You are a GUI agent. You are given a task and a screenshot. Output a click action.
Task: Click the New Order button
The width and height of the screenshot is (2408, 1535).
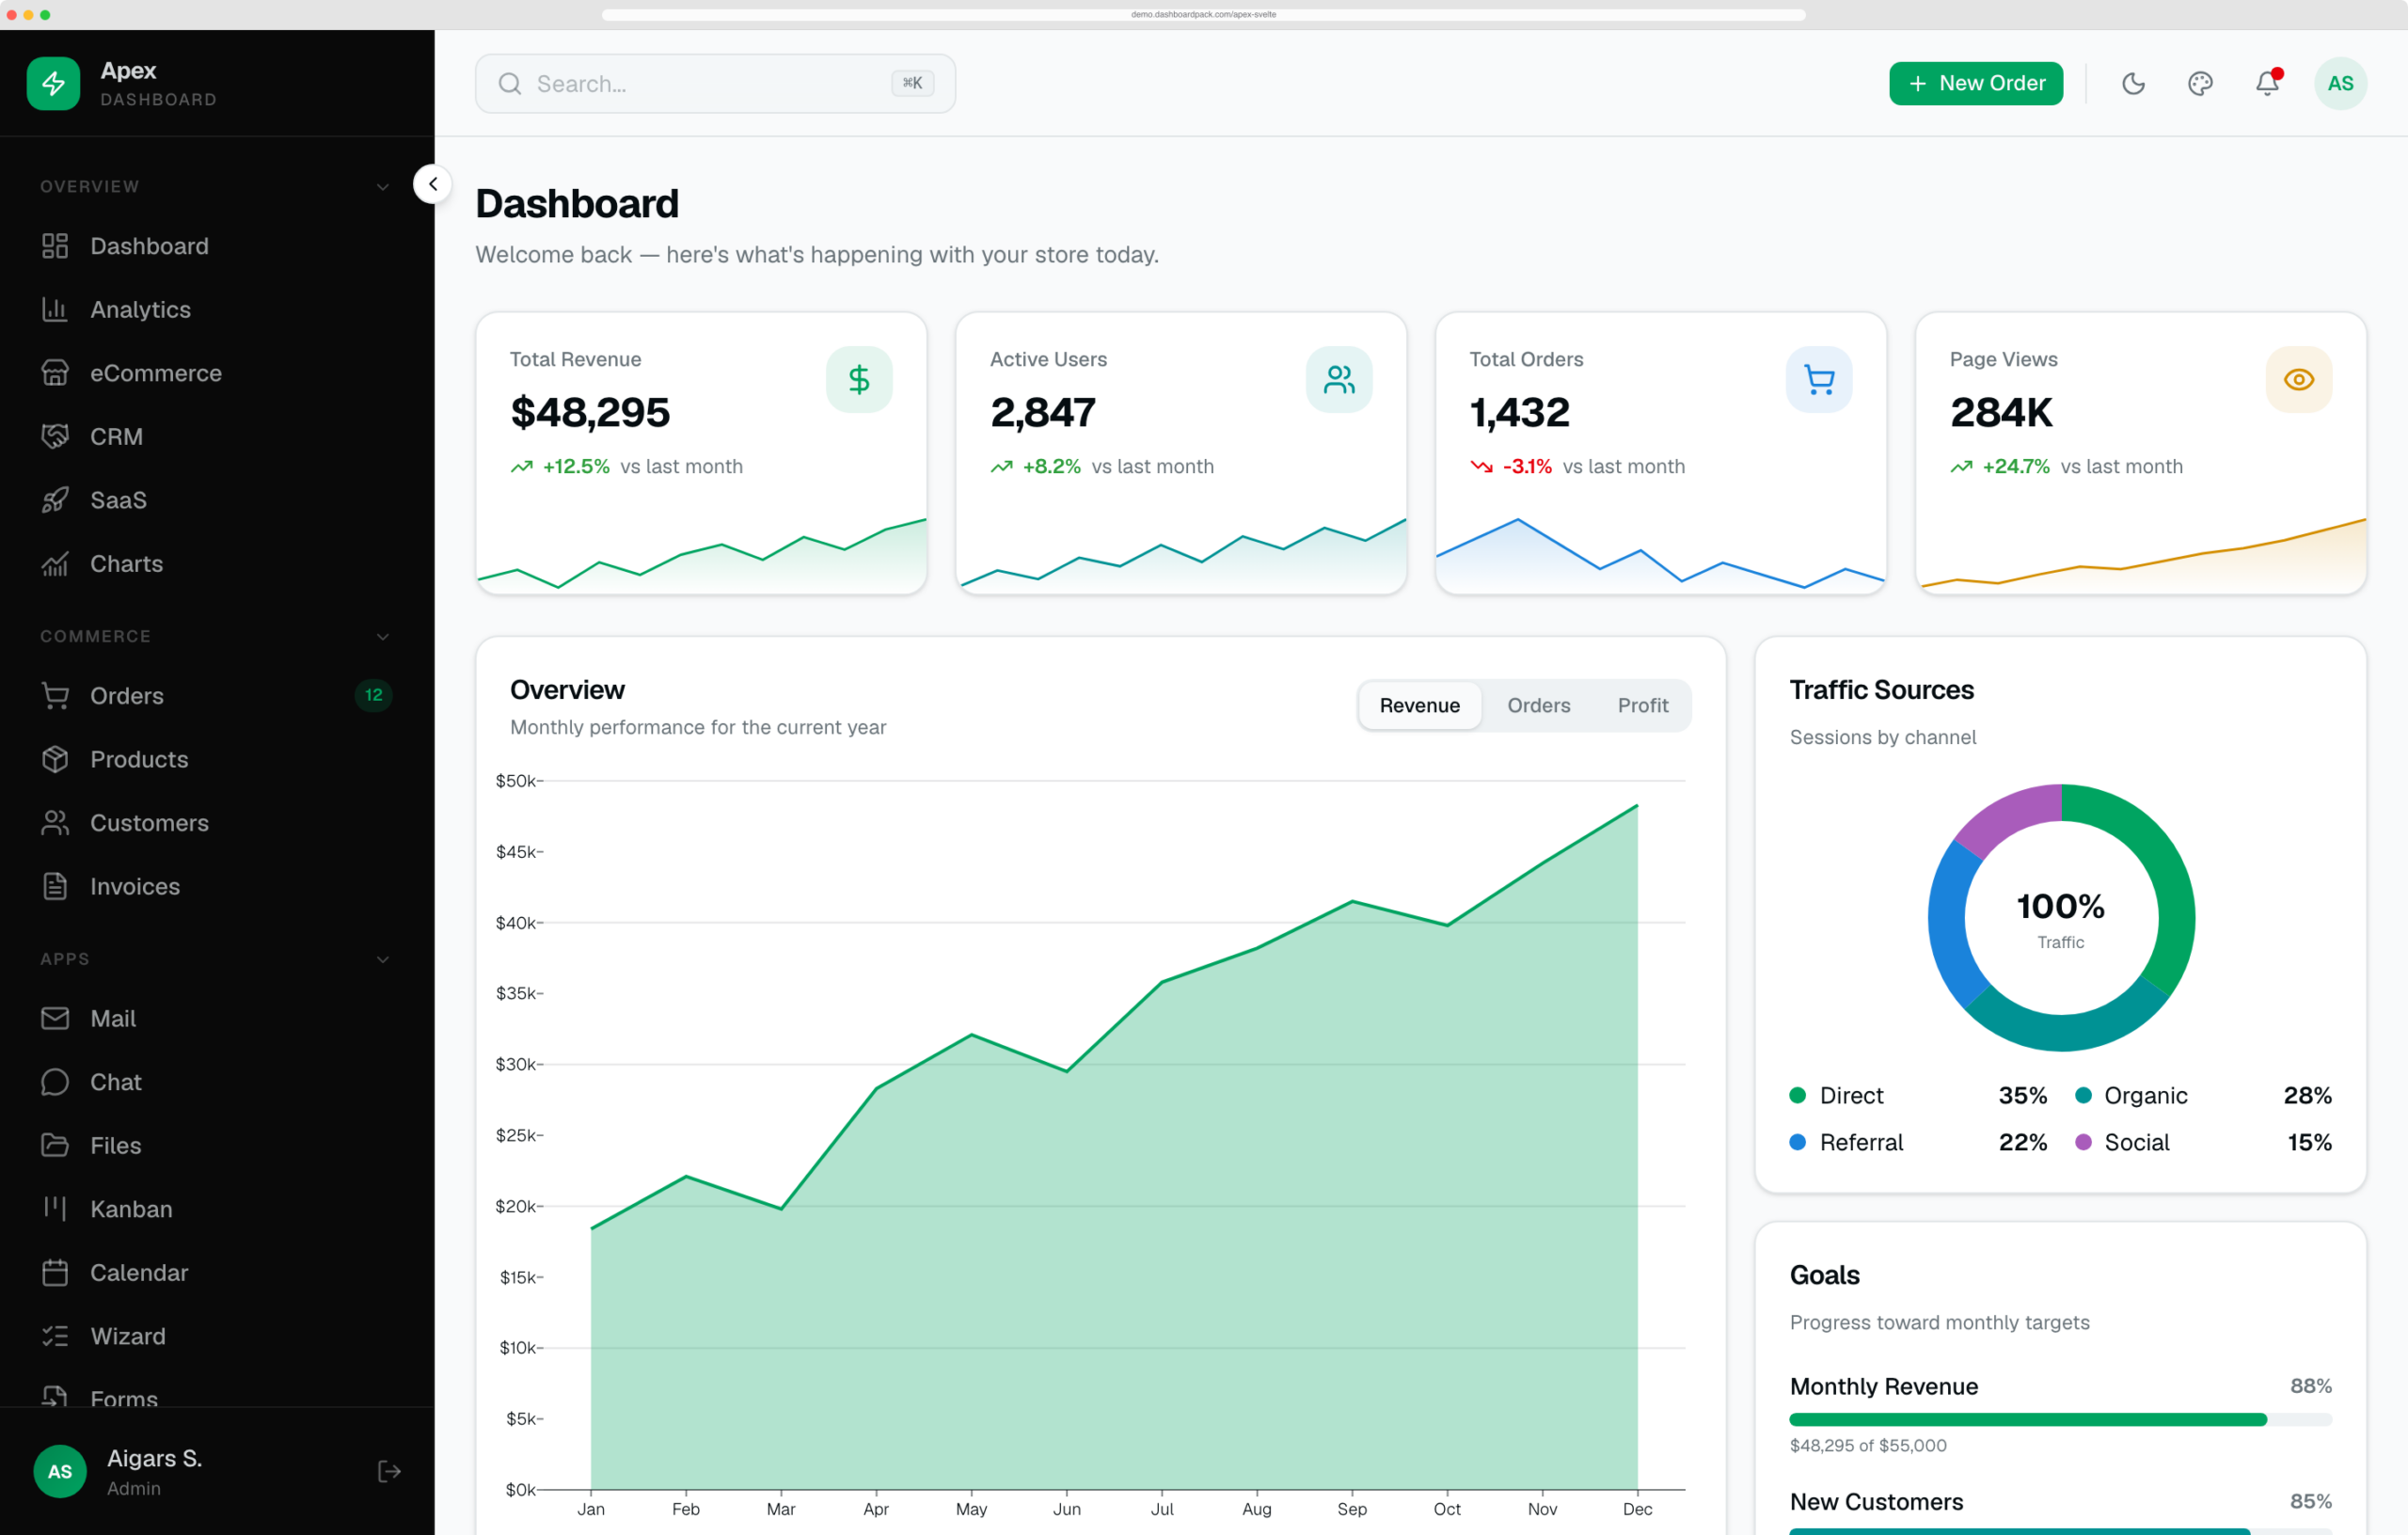coord(1975,83)
